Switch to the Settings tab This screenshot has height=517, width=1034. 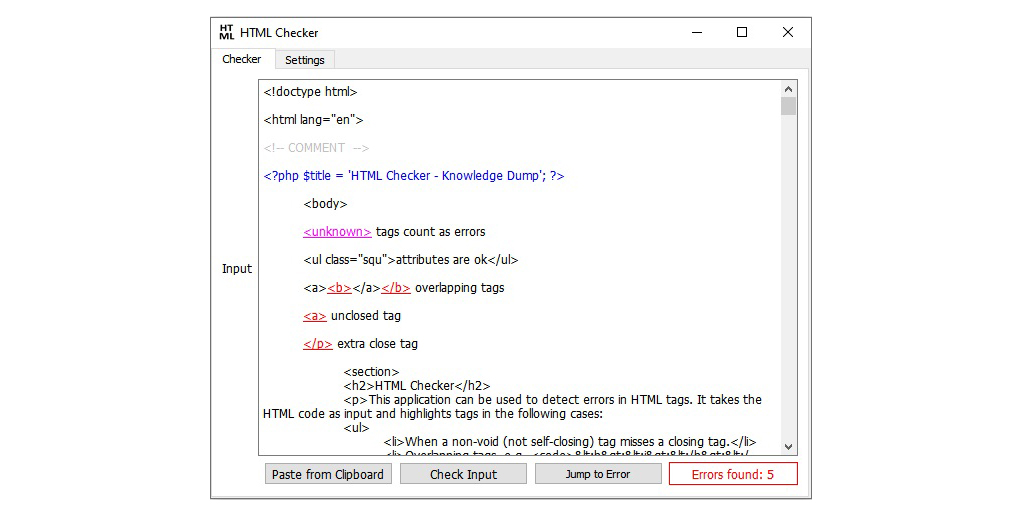[305, 60]
